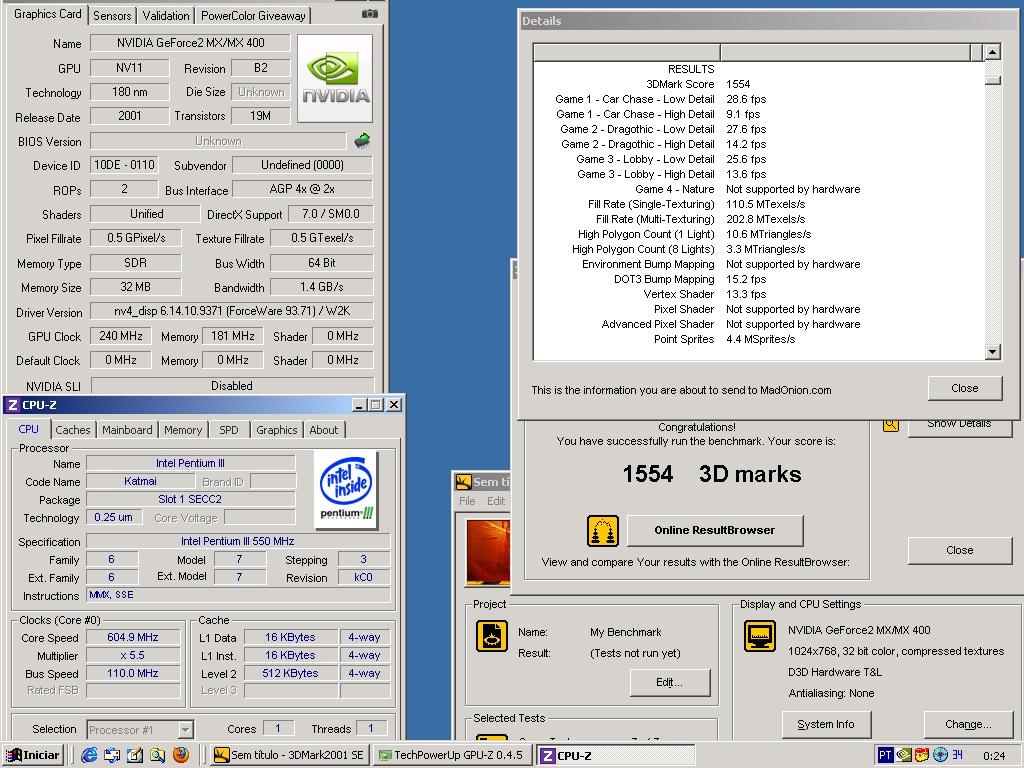Click the Edit... project button
The image size is (1024, 768).
pyautogui.click(x=669, y=682)
